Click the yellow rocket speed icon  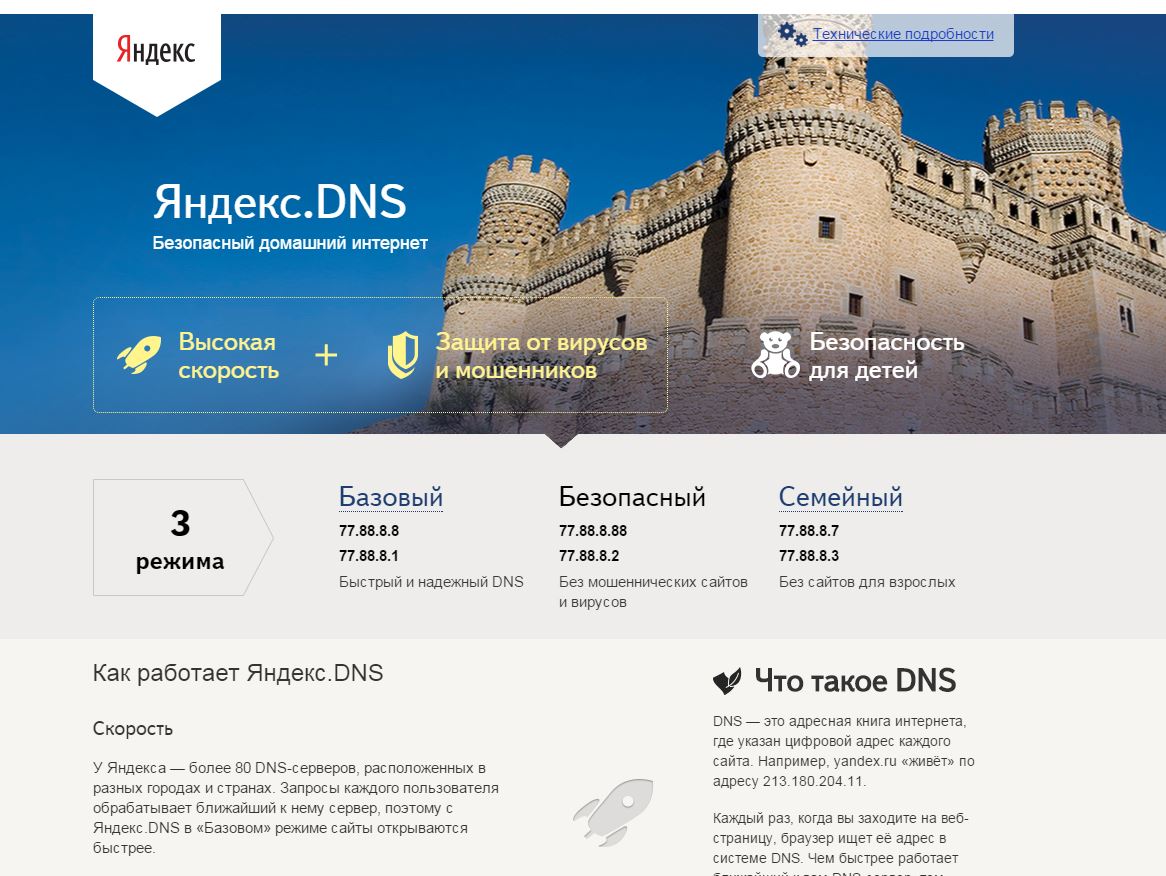139,355
